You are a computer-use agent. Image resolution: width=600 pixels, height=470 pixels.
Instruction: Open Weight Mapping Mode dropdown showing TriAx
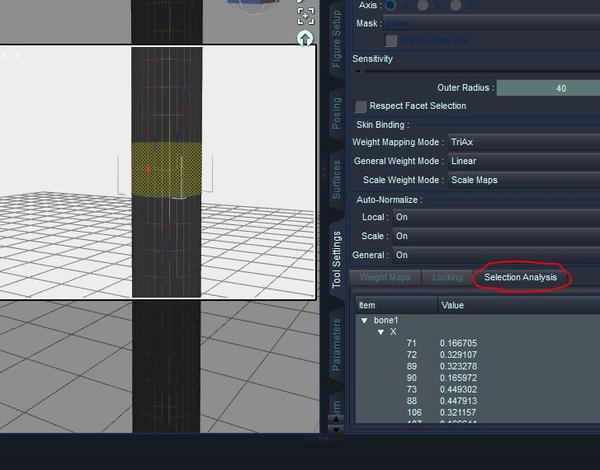[x=524, y=142]
